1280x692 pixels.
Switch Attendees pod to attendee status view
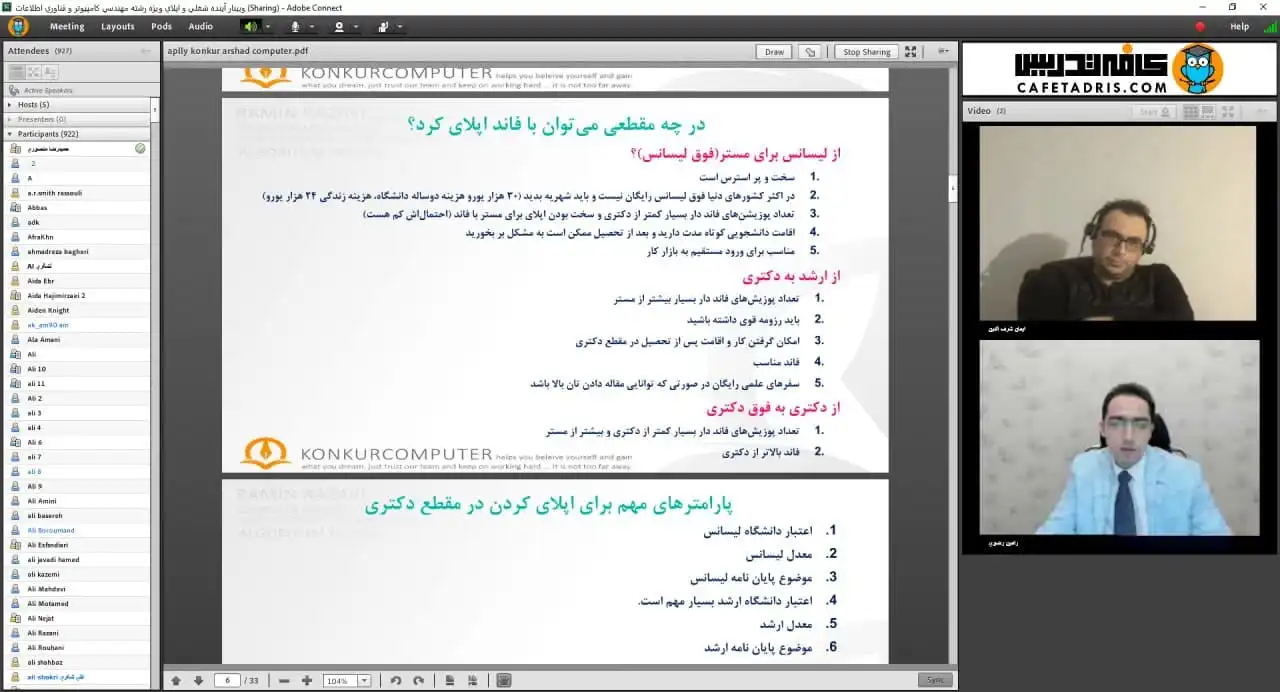pyautogui.click(x=51, y=72)
